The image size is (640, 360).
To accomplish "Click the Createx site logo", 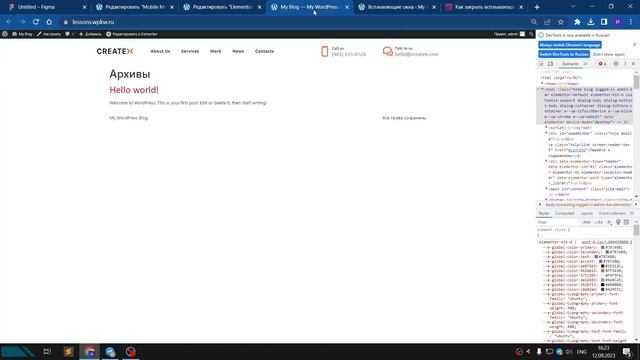I will pos(115,51).
